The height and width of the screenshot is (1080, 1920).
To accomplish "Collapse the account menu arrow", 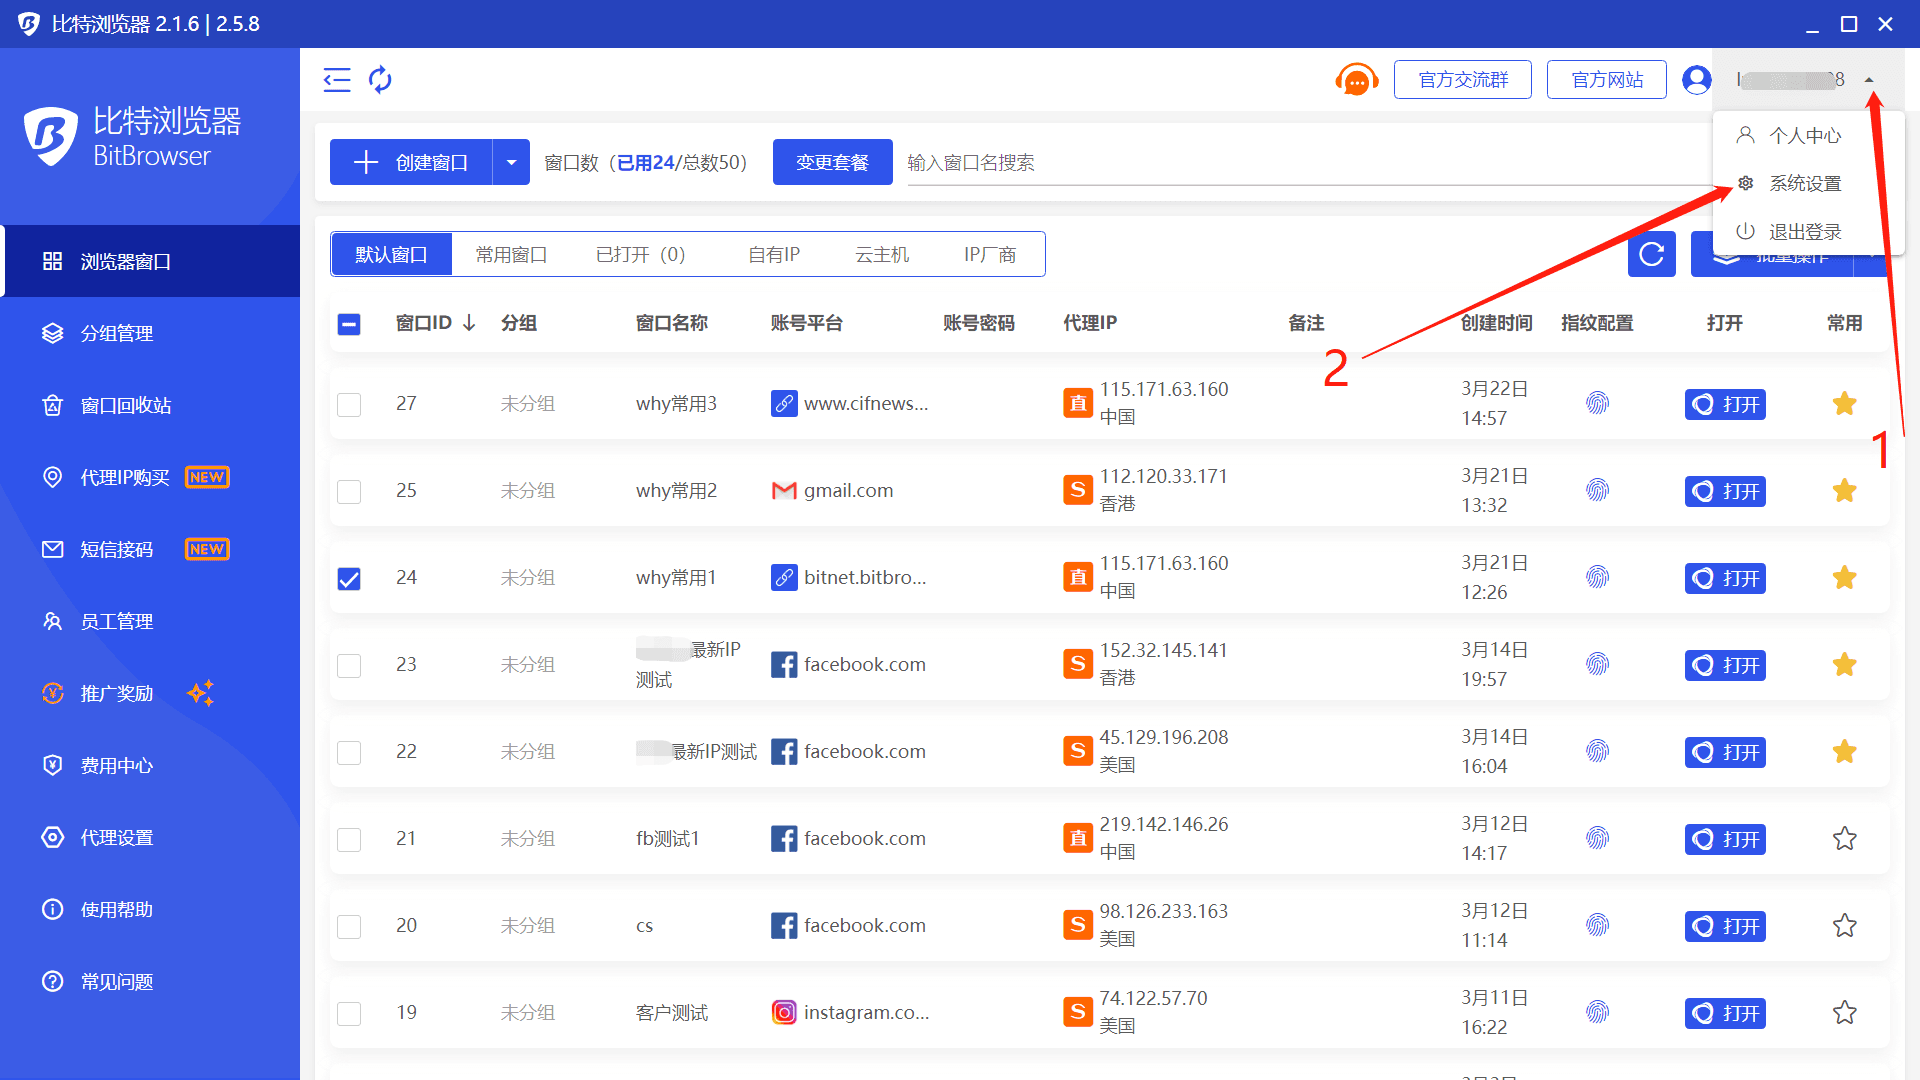I will point(1869,80).
